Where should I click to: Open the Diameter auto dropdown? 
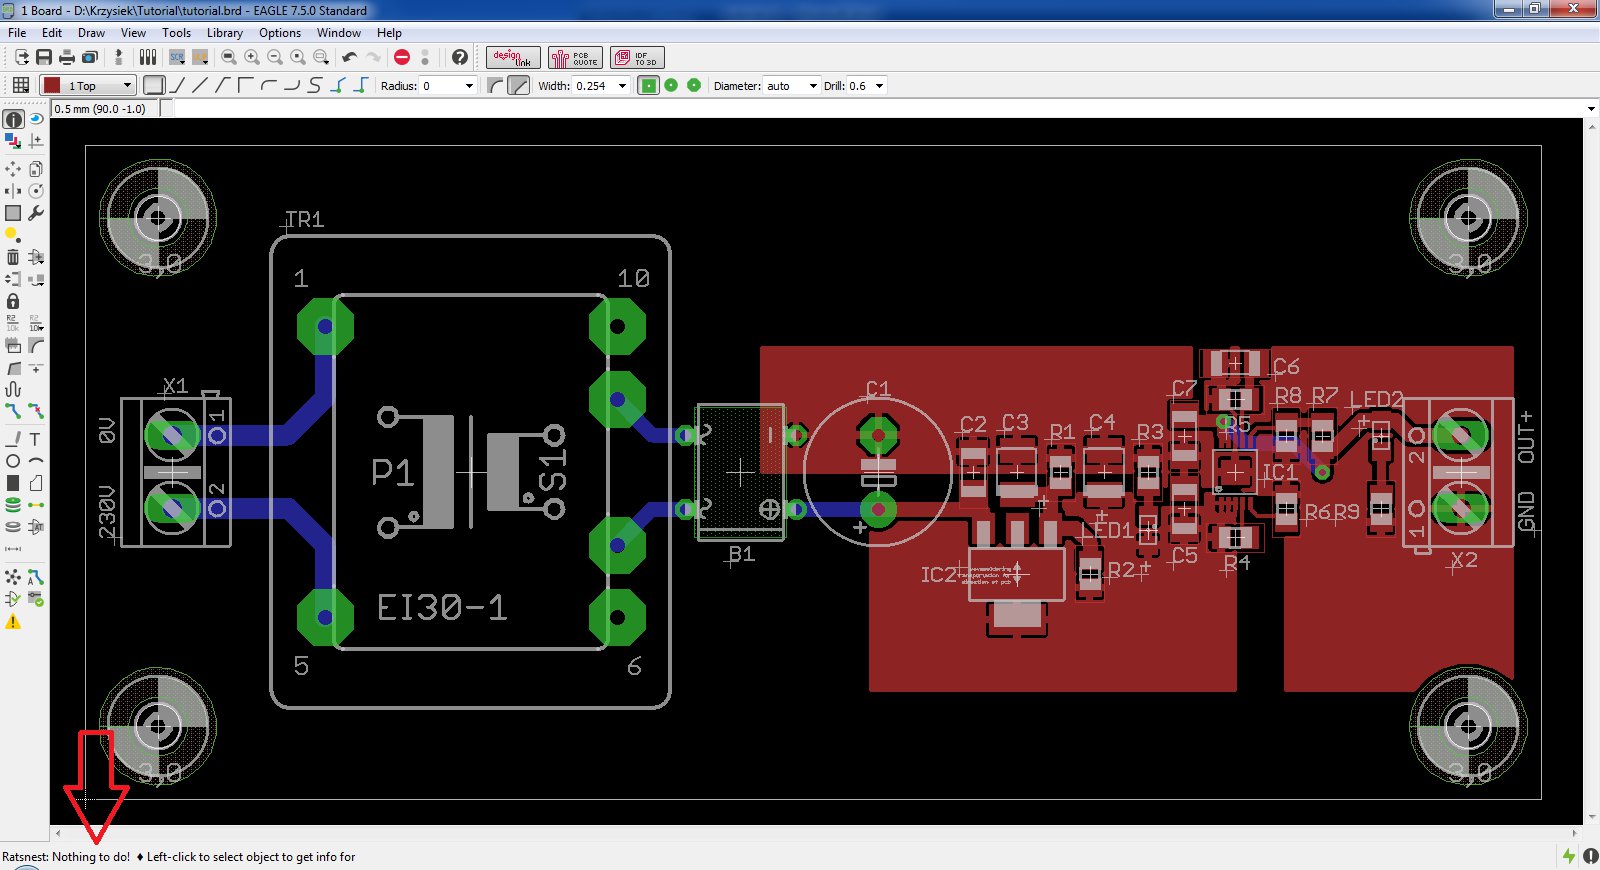click(812, 86)
